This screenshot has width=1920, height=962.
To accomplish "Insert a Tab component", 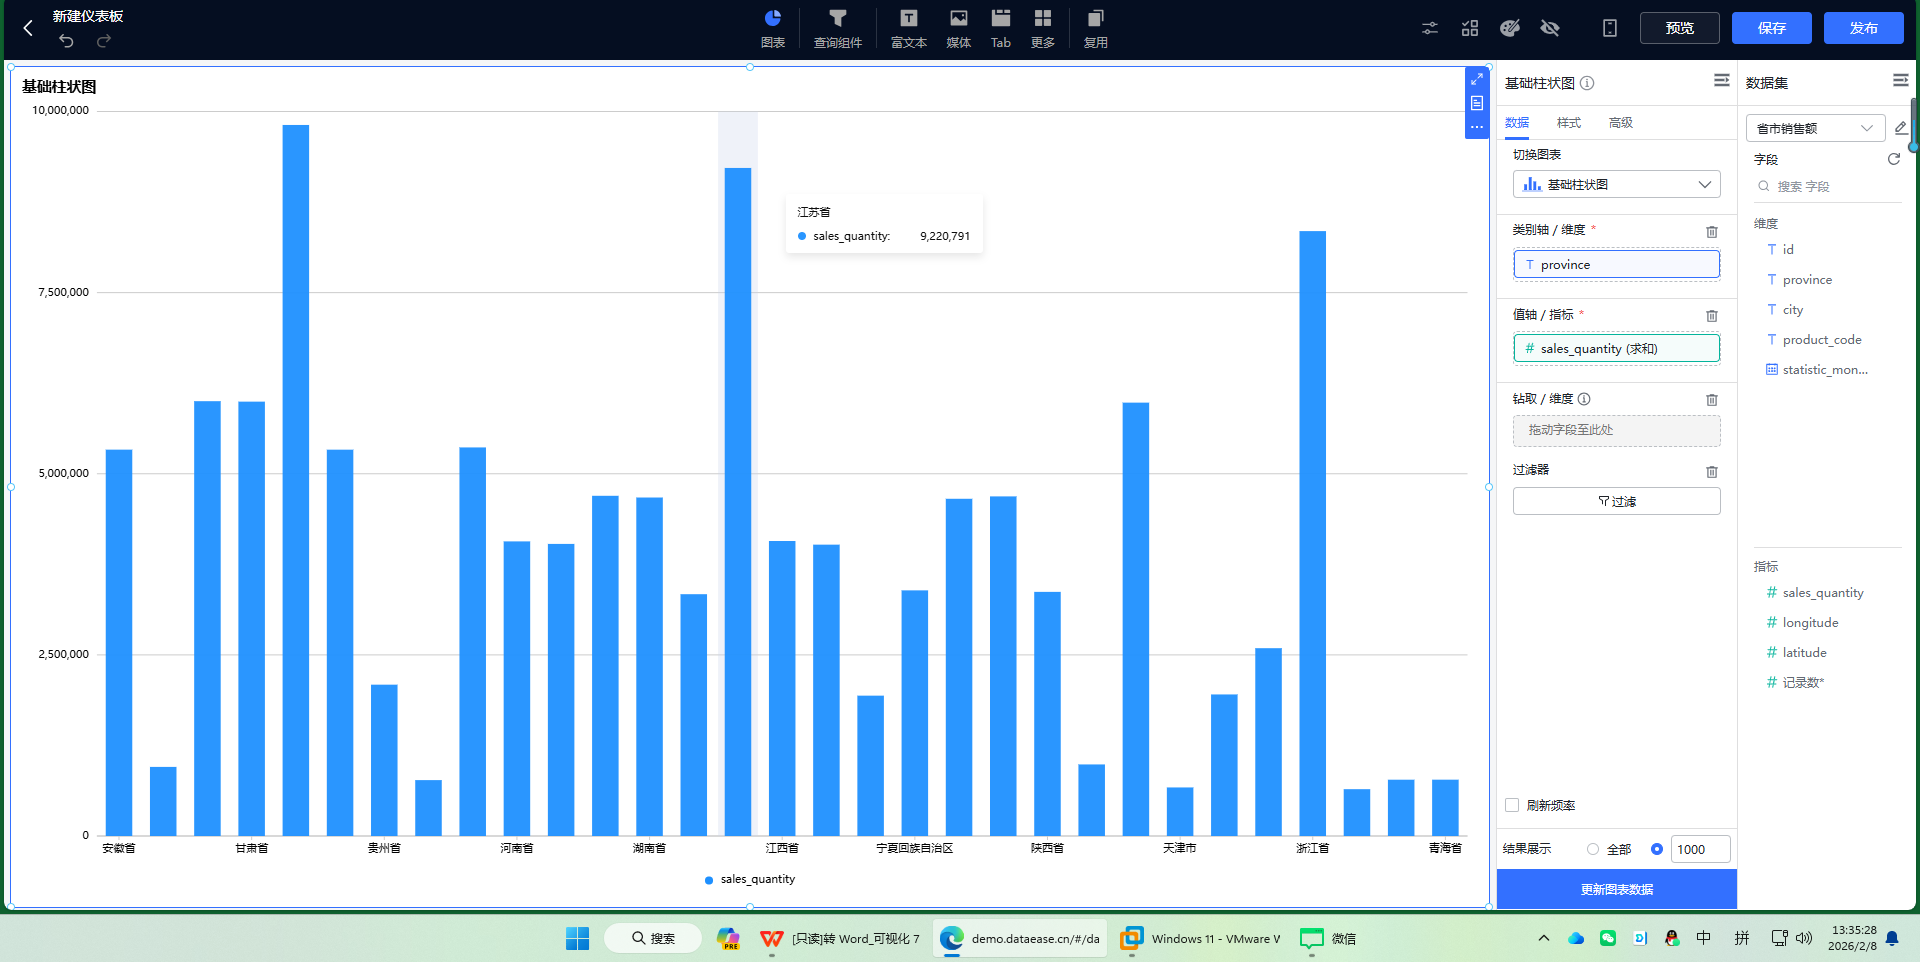I will click(x=1001, y=28).
